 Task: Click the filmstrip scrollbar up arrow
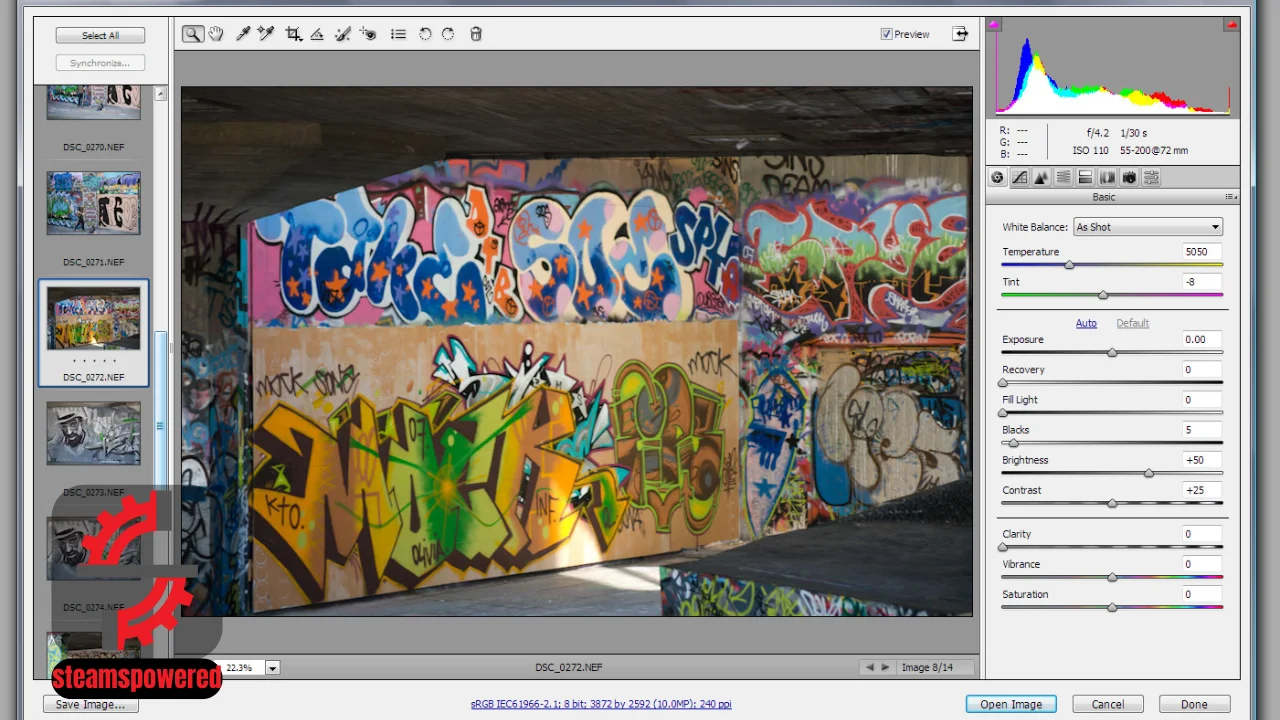(161, 93)
